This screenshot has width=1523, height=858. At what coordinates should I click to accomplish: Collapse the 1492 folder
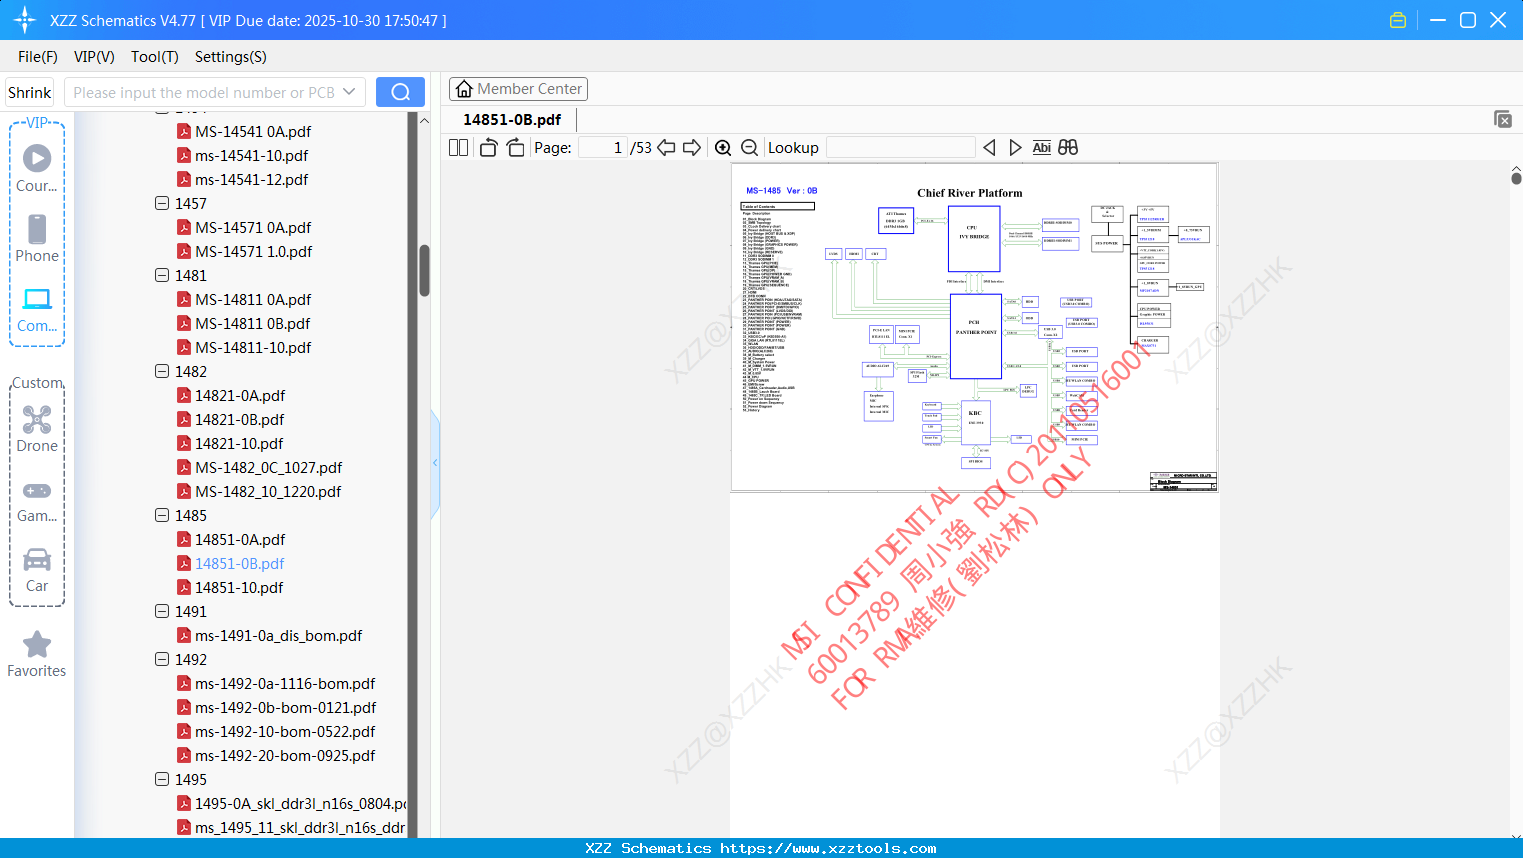pos(162,659)
